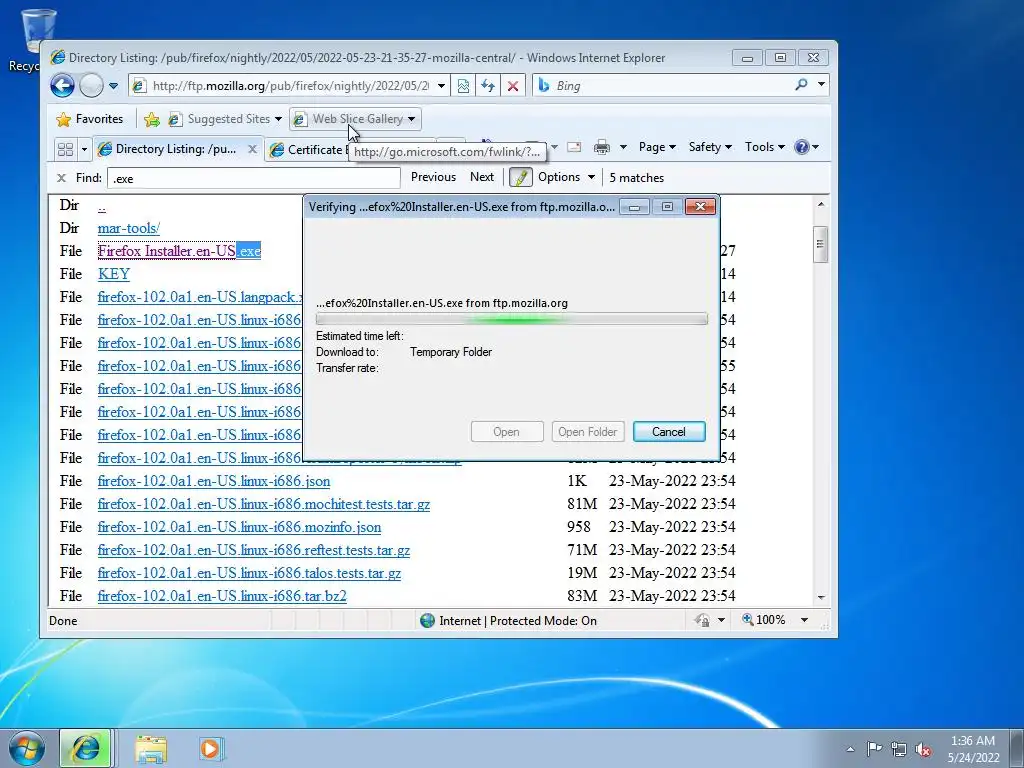The image size is (1024, 768).
Task: Expand the Suggested Sites dropdown arrow
Action: tap(278, 119)
